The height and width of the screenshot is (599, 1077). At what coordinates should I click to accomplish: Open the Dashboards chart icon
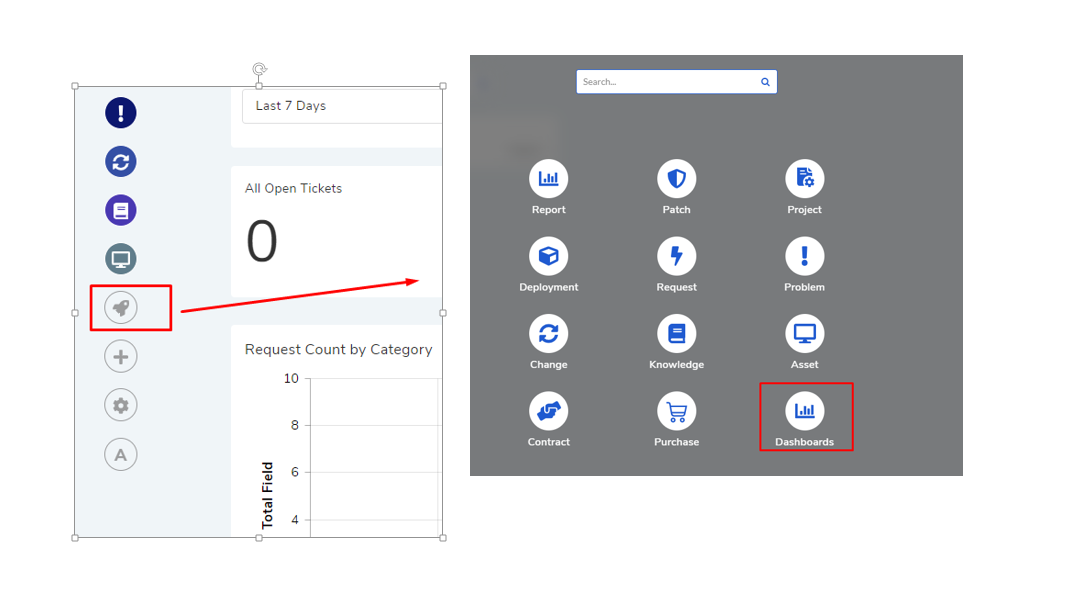(x=804, y=411)
